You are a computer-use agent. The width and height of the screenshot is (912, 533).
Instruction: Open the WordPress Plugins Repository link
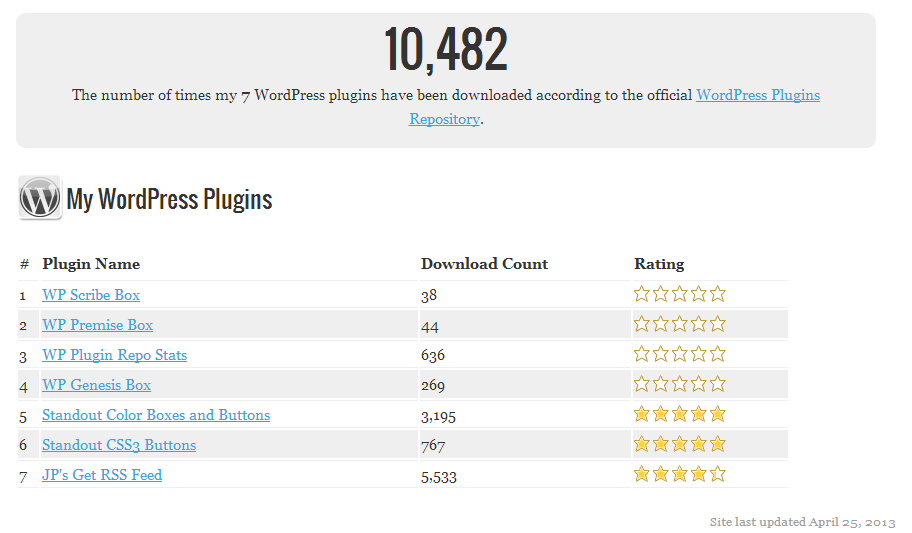click(758, 95)
